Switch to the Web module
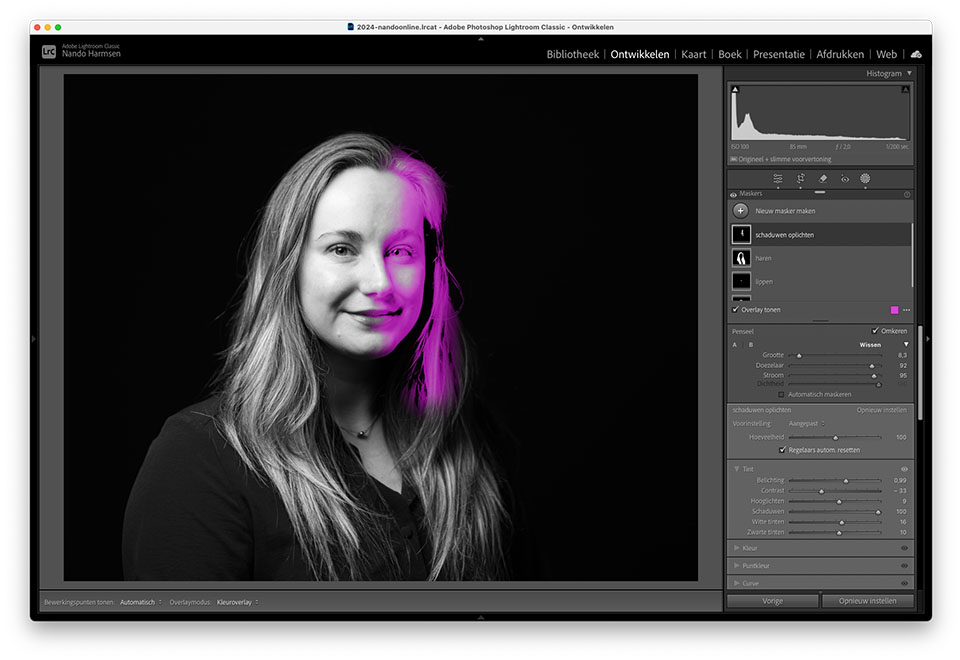The image size is (960, 660). click(x=887, y=54)
